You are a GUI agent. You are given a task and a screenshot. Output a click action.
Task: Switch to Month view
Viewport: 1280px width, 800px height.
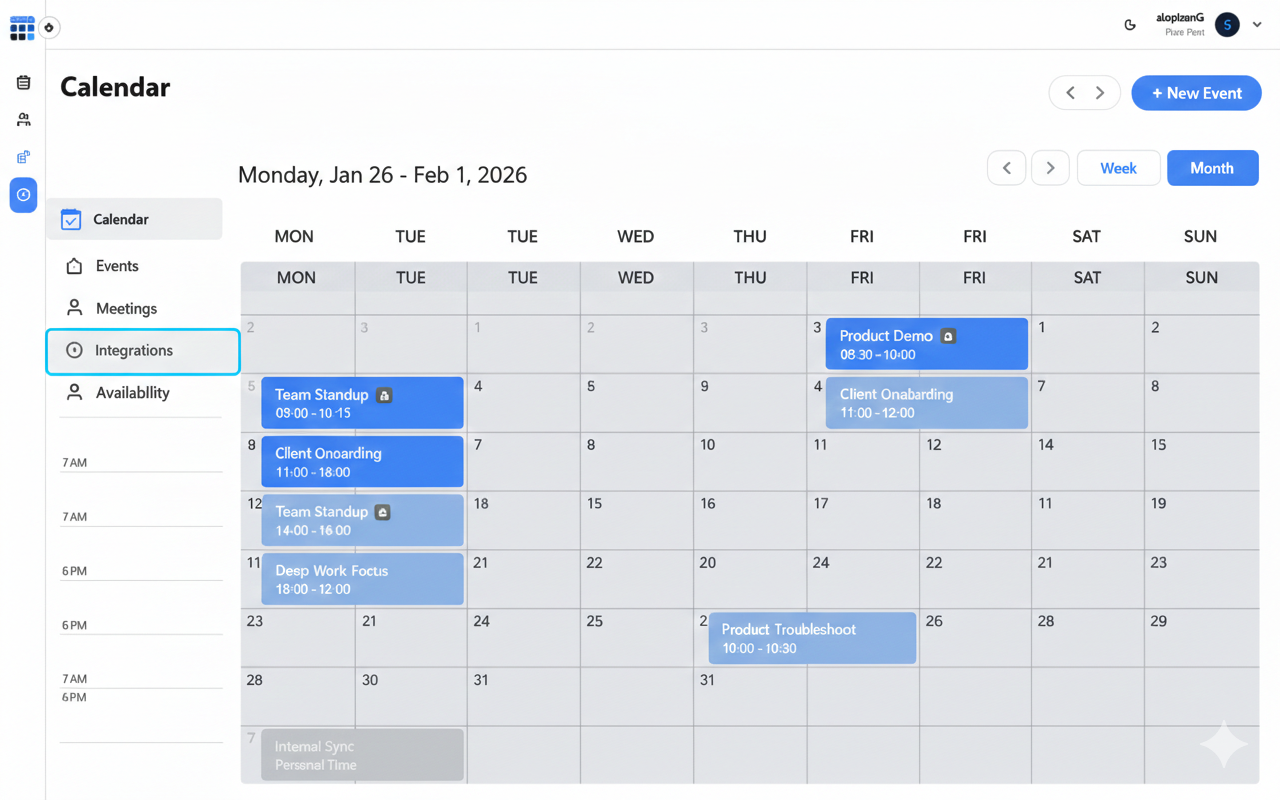click(x=1212, y=168)
